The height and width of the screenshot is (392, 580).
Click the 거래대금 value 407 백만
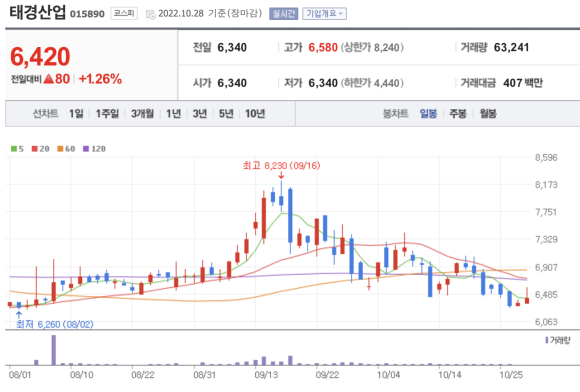pos(523,83)
